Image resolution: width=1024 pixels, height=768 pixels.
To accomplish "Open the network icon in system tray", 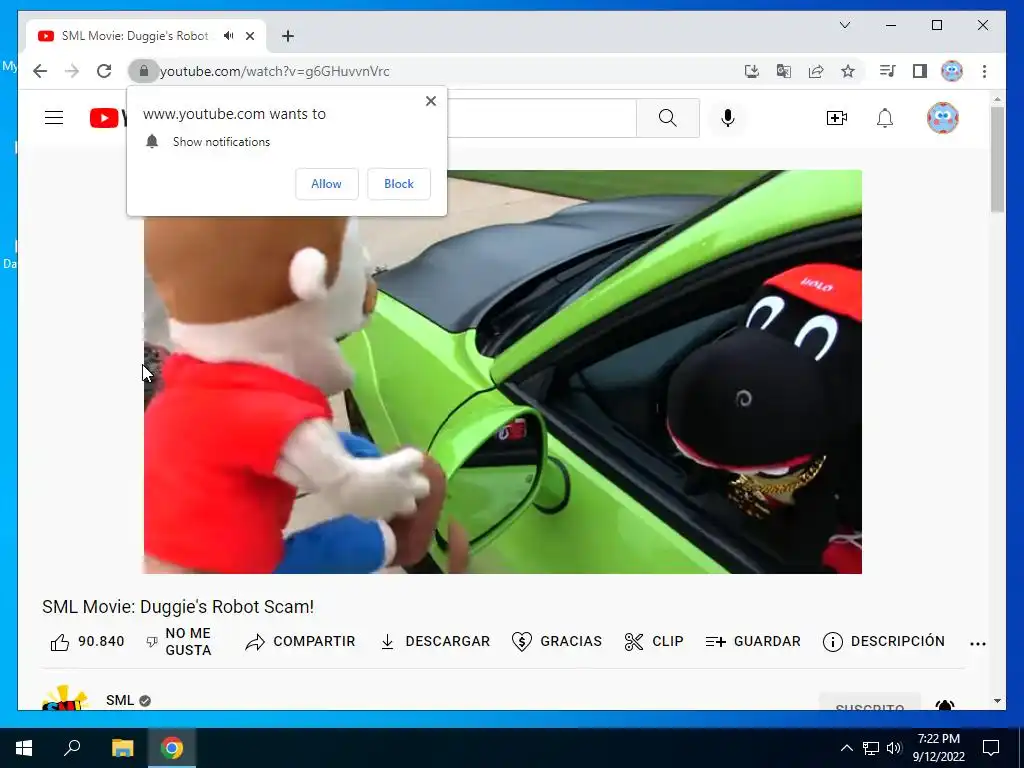I will point(871,748).
